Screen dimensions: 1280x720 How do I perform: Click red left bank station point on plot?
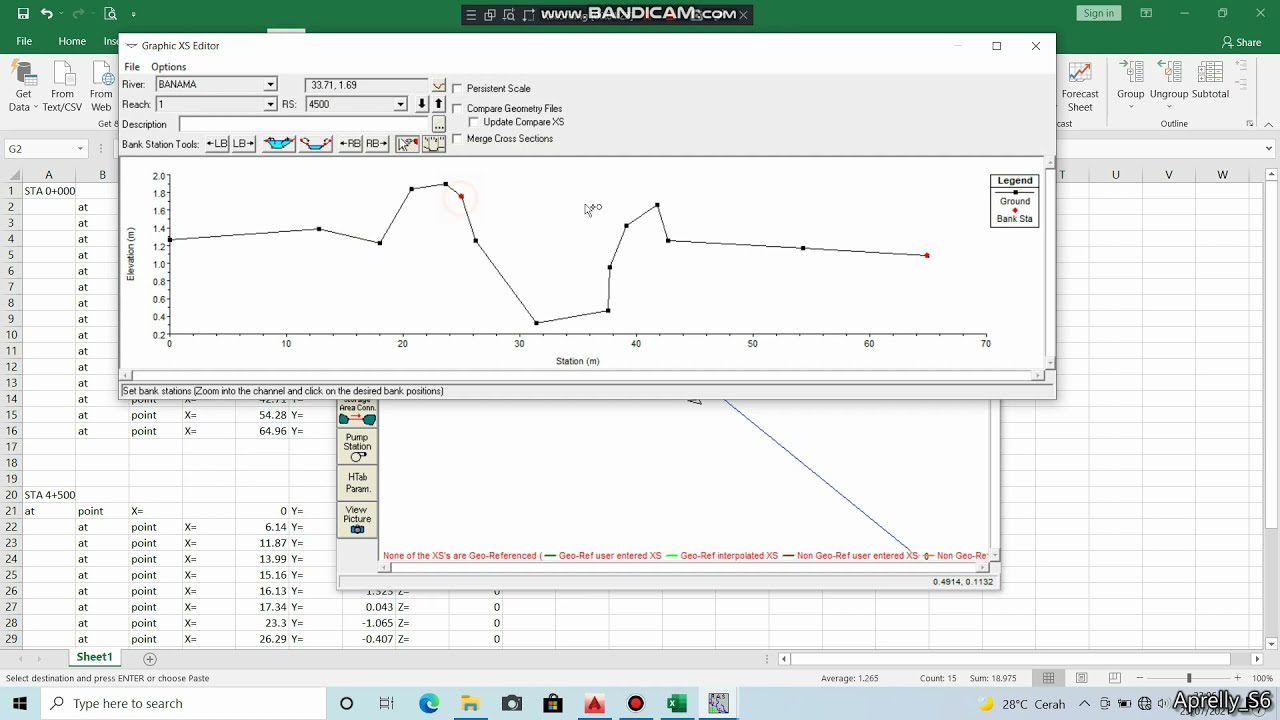[461, 196]
